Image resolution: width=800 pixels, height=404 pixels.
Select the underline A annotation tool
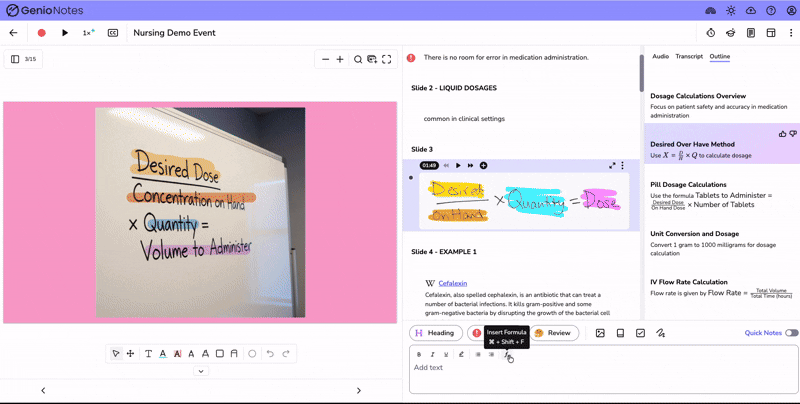[163, 354]
